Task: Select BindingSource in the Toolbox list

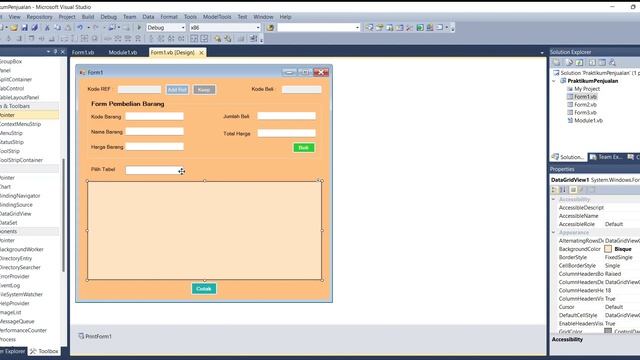Action: click(16, 204)
